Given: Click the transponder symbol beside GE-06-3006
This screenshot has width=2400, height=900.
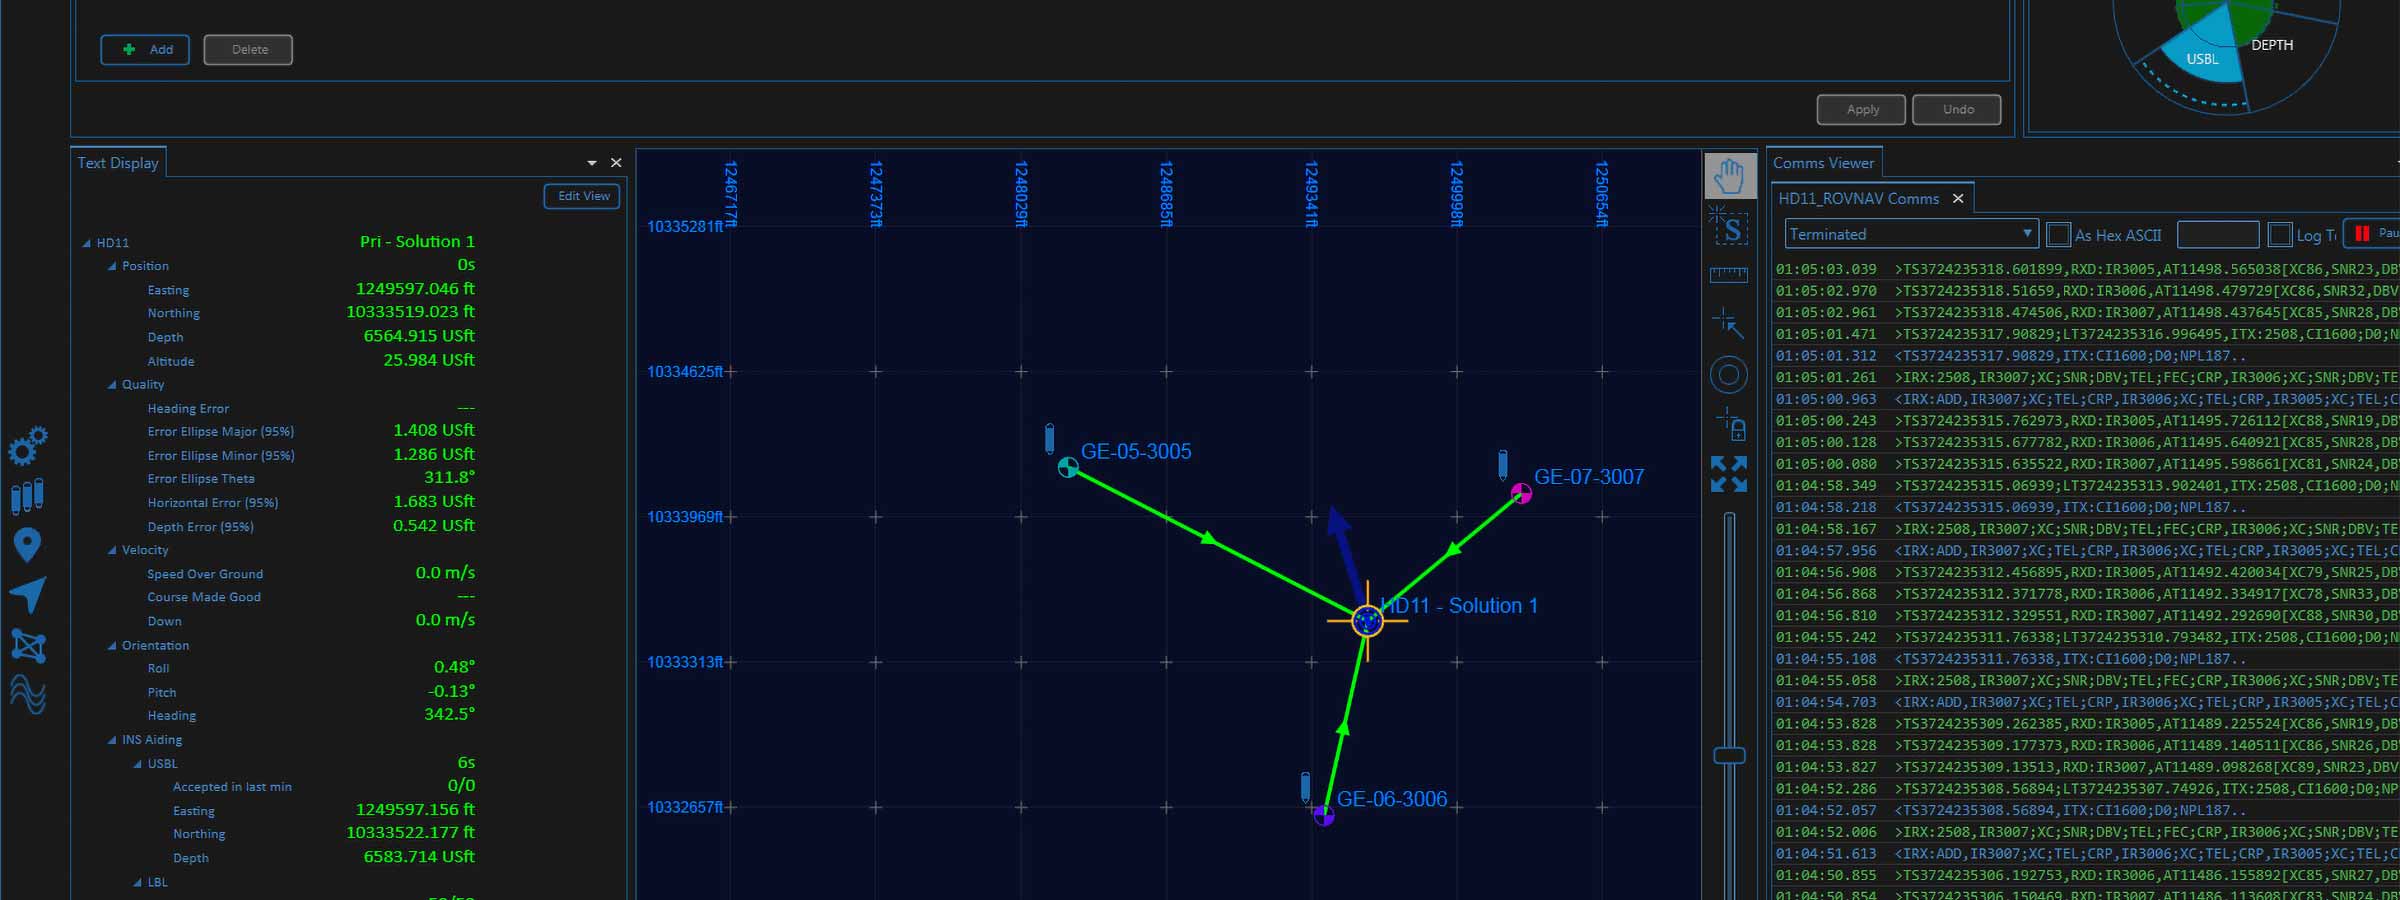Looking at the screenshot, I should pyautogui.click(x=1305, y=787).
